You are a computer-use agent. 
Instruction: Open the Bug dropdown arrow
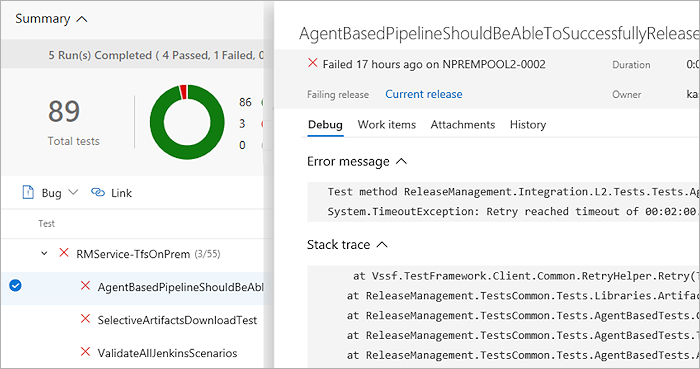pyautogui.click(x=73, y=192)
